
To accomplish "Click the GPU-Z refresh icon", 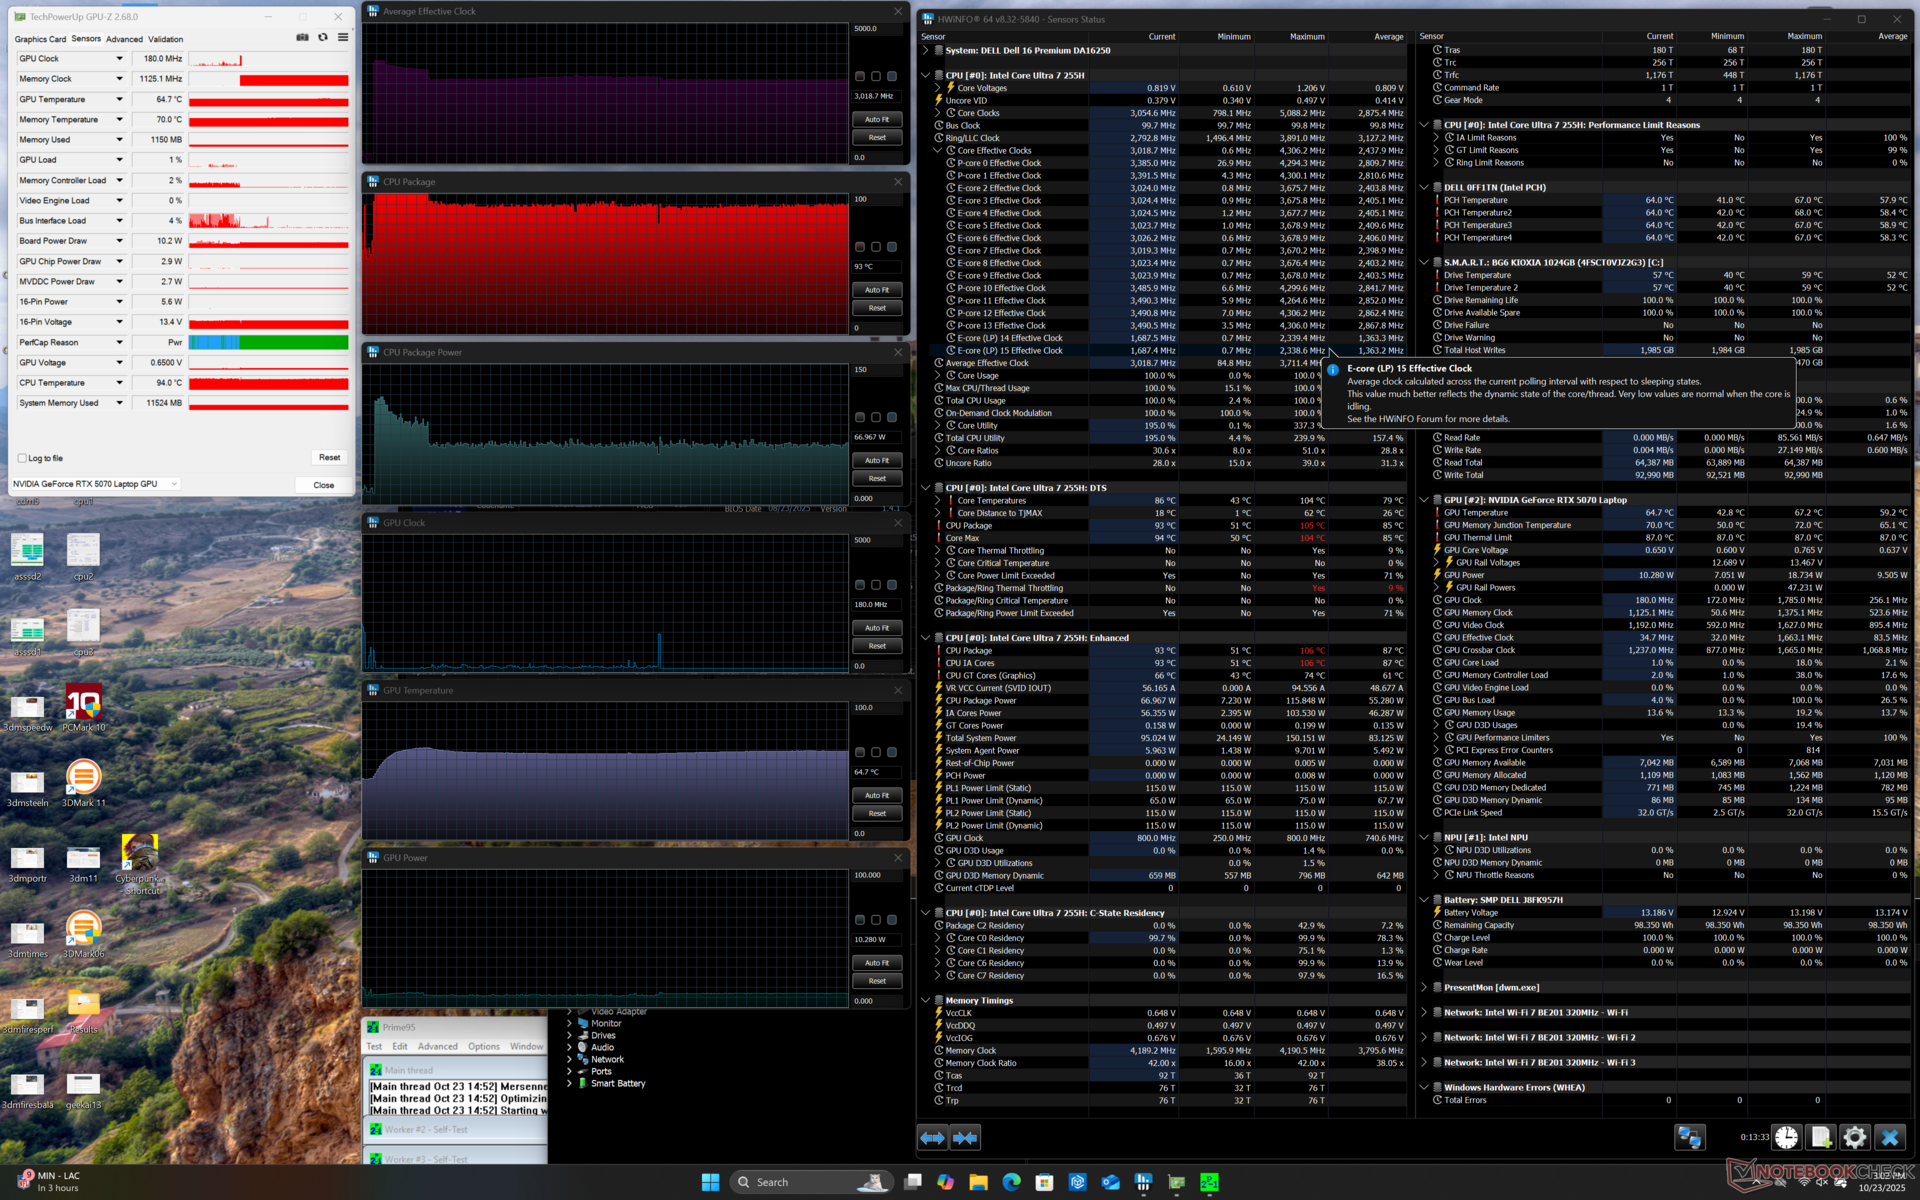I will click(x=322, y=38).
